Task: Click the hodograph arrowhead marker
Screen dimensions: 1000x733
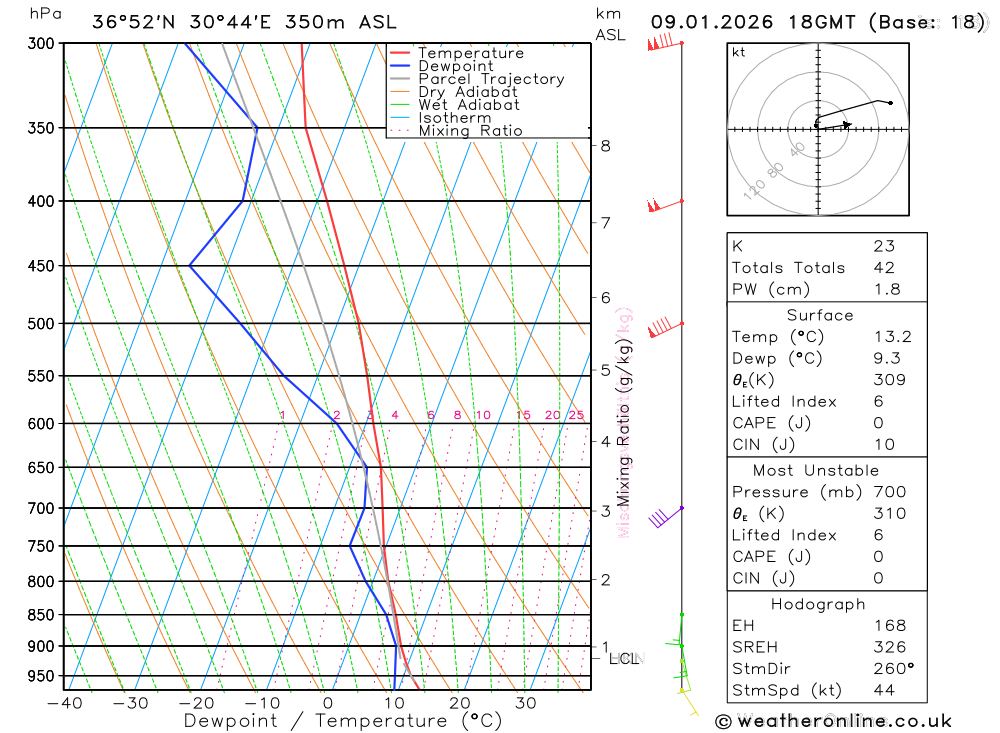Action: tap(846, 125)
